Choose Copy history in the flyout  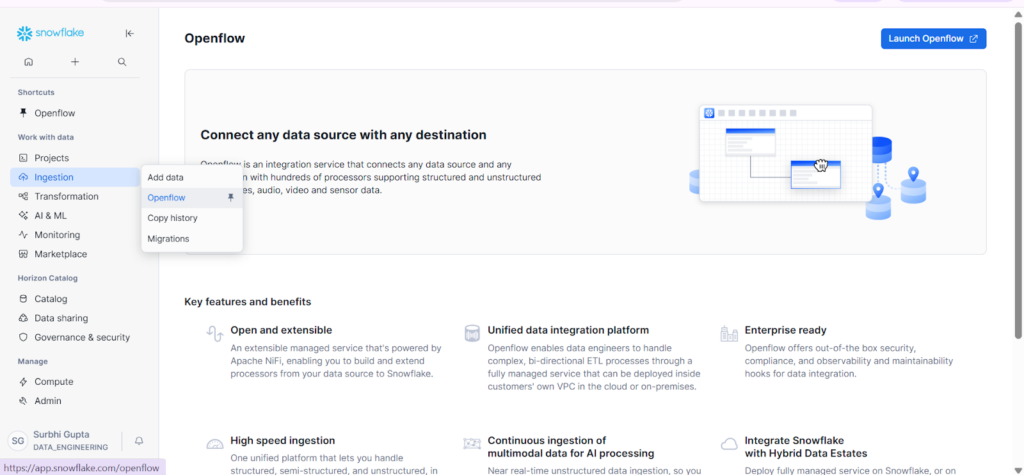pyautogui.click(x=172, y=218)
